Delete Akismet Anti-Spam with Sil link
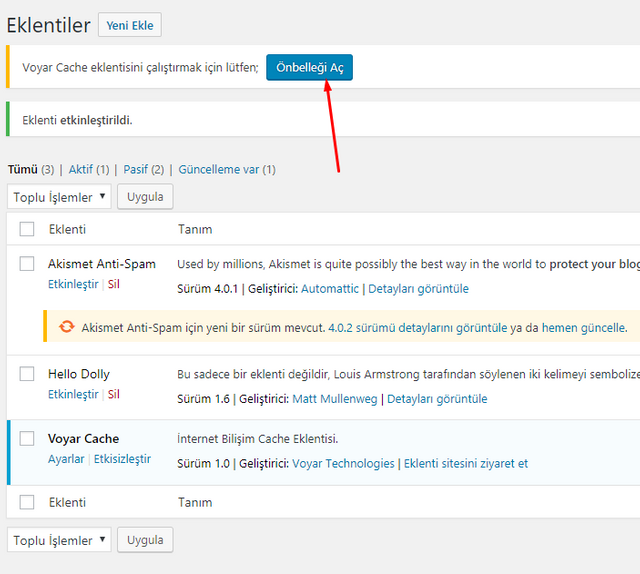This screenshot has width=640, height=574. (x=113, y=284)
